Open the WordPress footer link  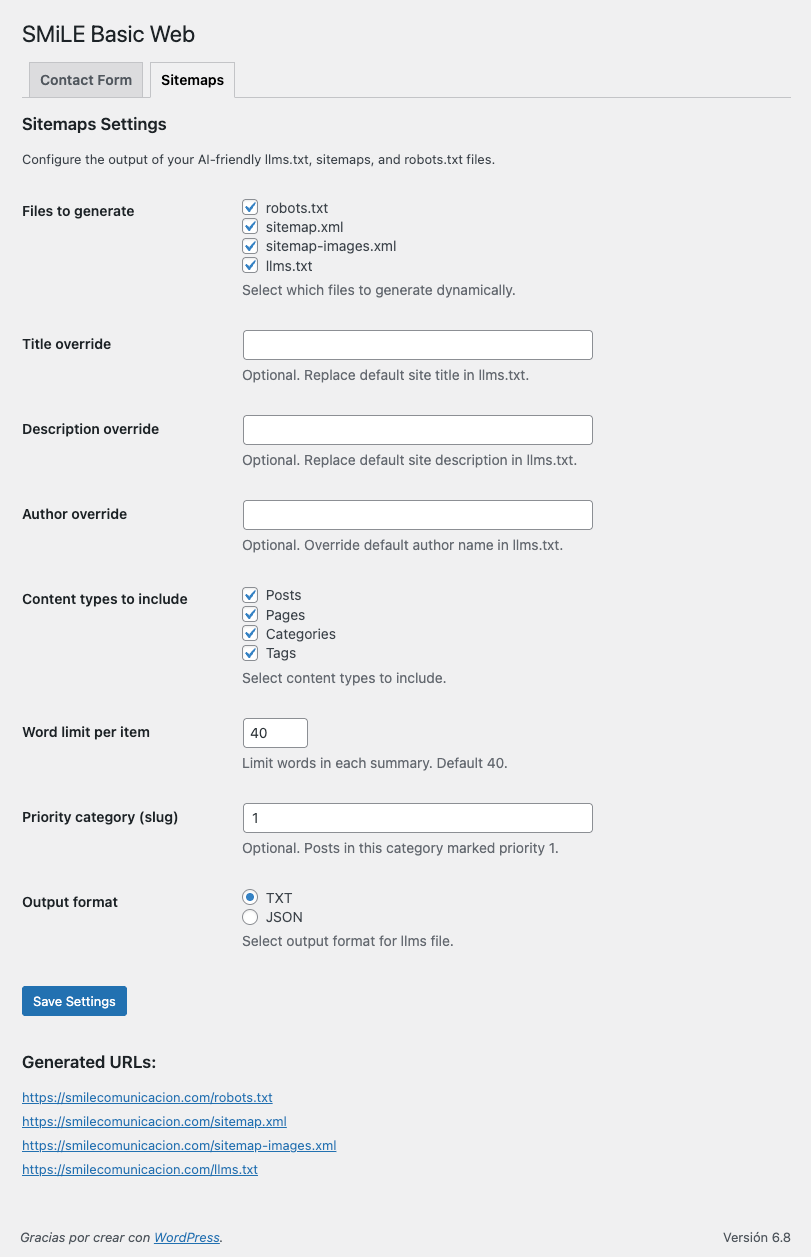tap(186, 1238)
